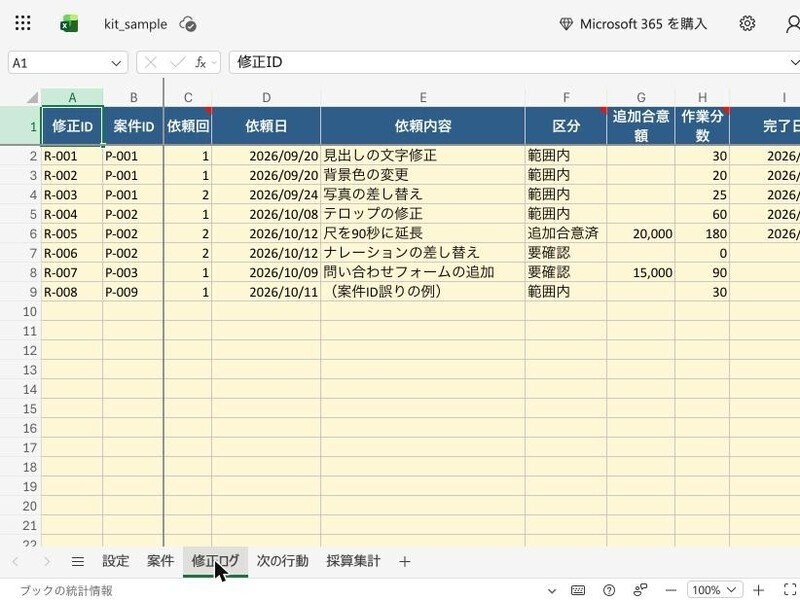Select column C header
The height and width of the screenshot is (600, 800).
[188, 97]
